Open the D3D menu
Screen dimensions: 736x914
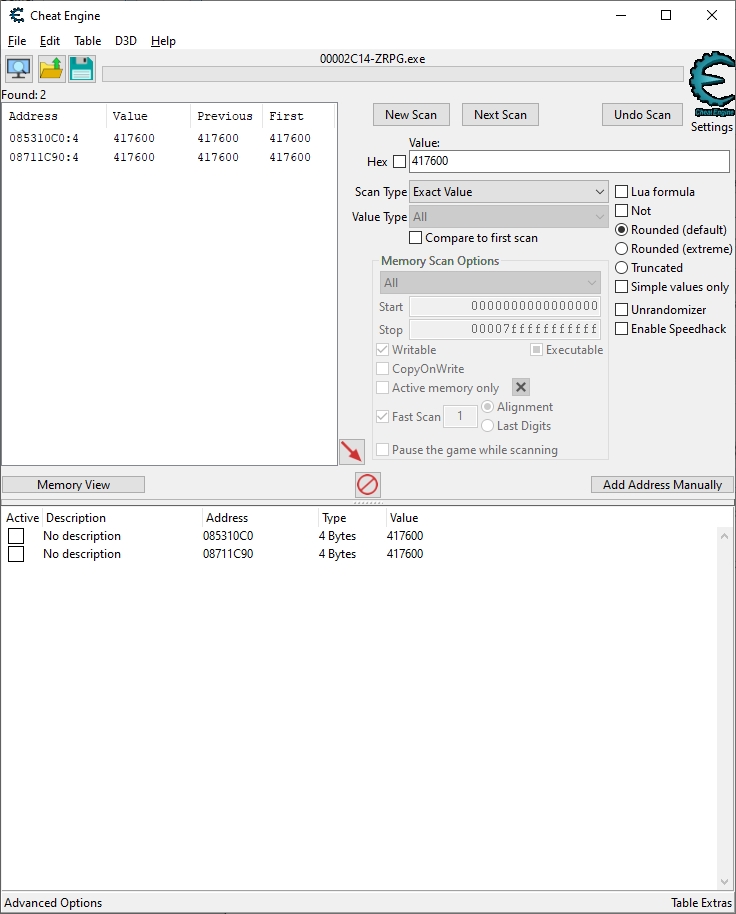[126, 41]
